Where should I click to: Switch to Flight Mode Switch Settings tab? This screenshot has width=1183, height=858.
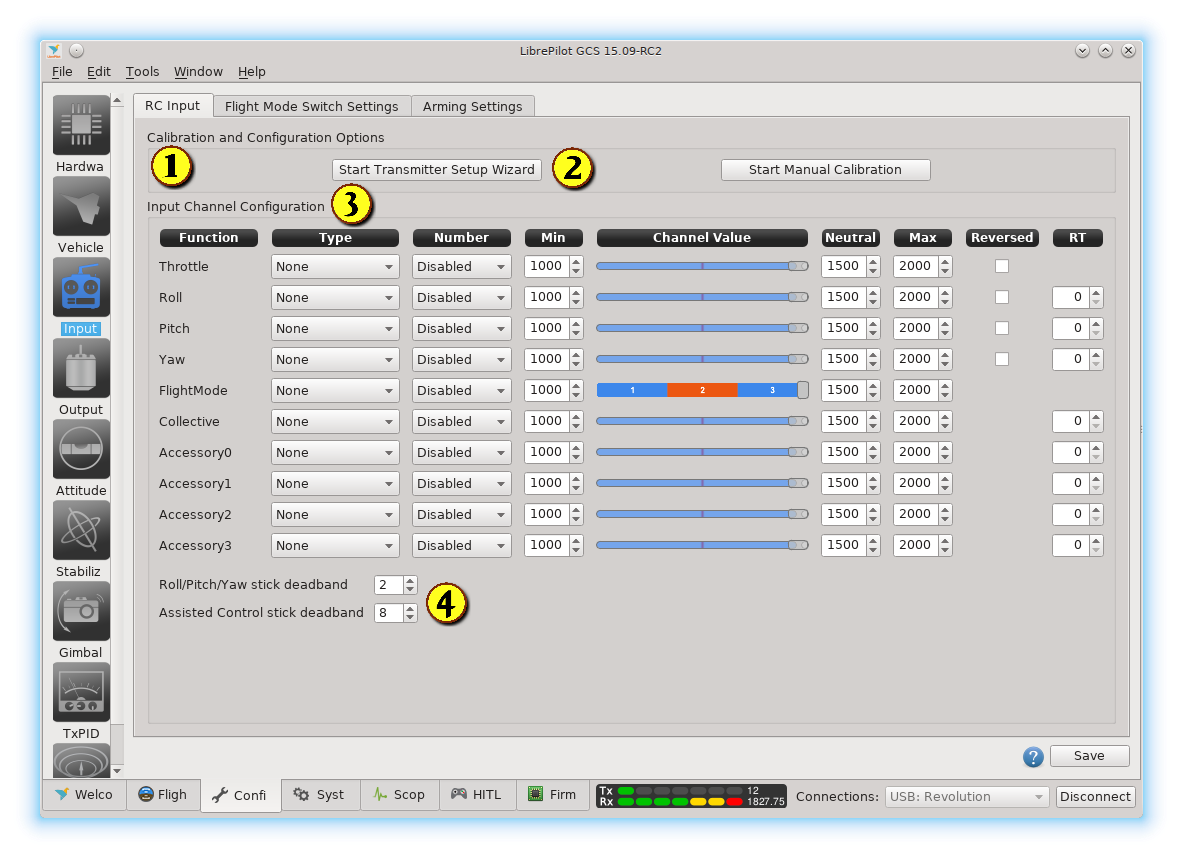[312, 106]
